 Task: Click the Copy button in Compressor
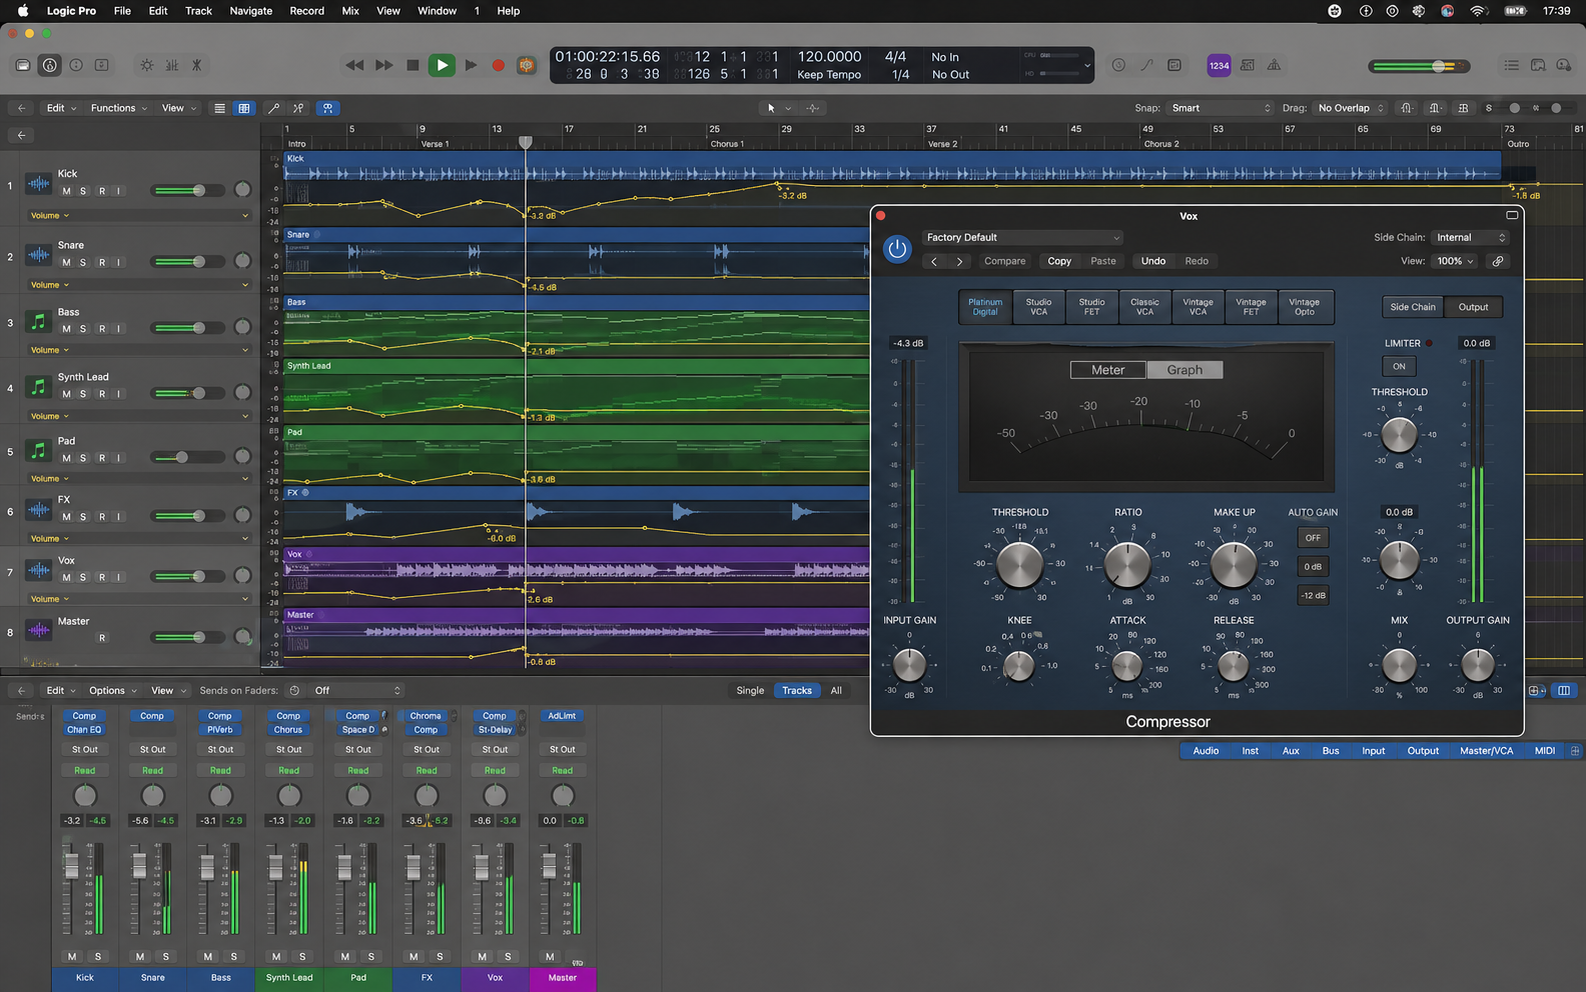[x=1060, y=261]
